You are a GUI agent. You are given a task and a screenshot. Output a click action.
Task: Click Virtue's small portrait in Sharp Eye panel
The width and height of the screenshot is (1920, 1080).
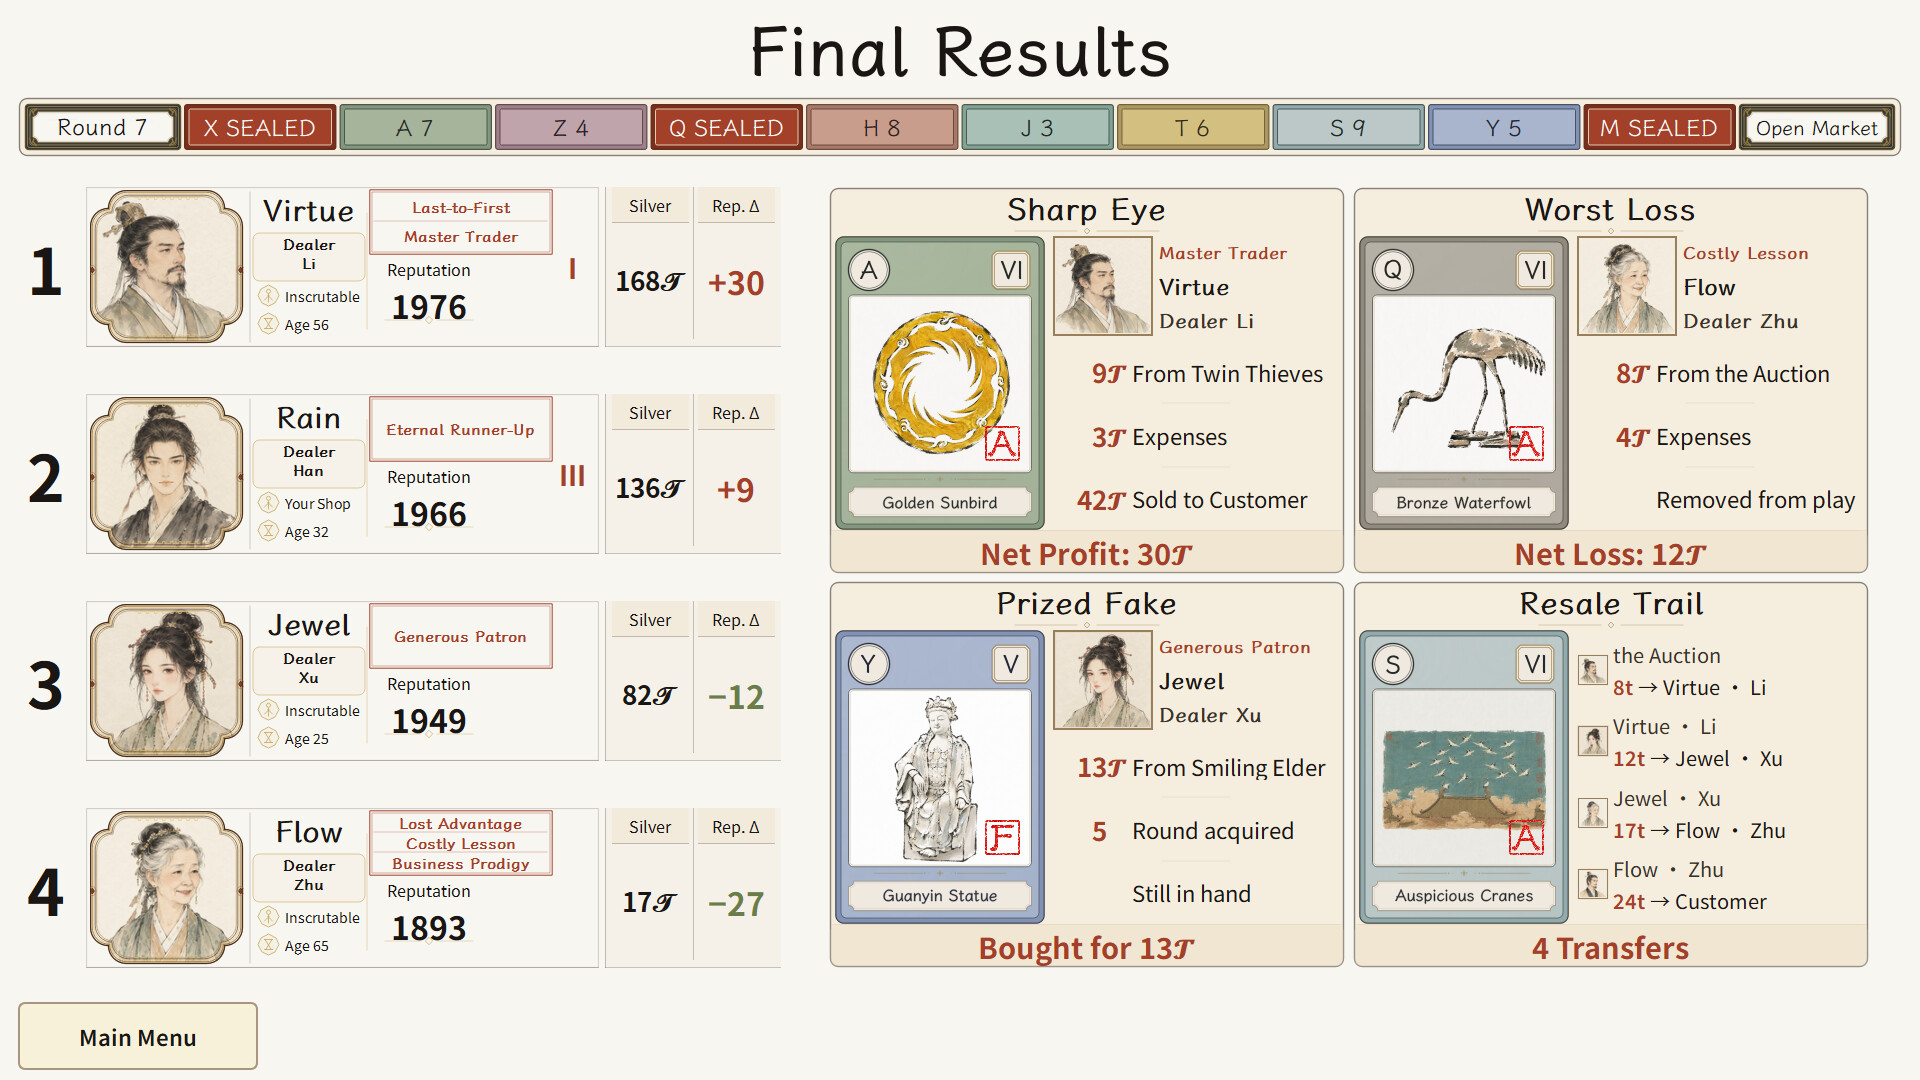point(1102,286)
